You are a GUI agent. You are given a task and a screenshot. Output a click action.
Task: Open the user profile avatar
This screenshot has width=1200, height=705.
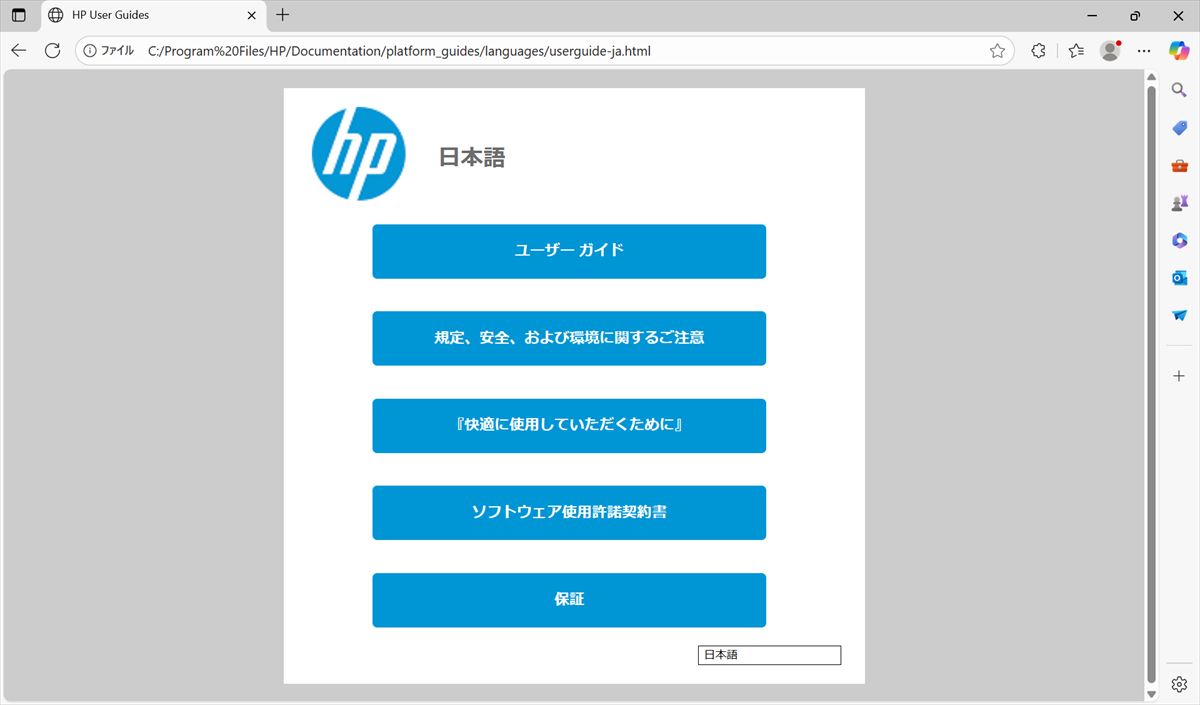1109,51
